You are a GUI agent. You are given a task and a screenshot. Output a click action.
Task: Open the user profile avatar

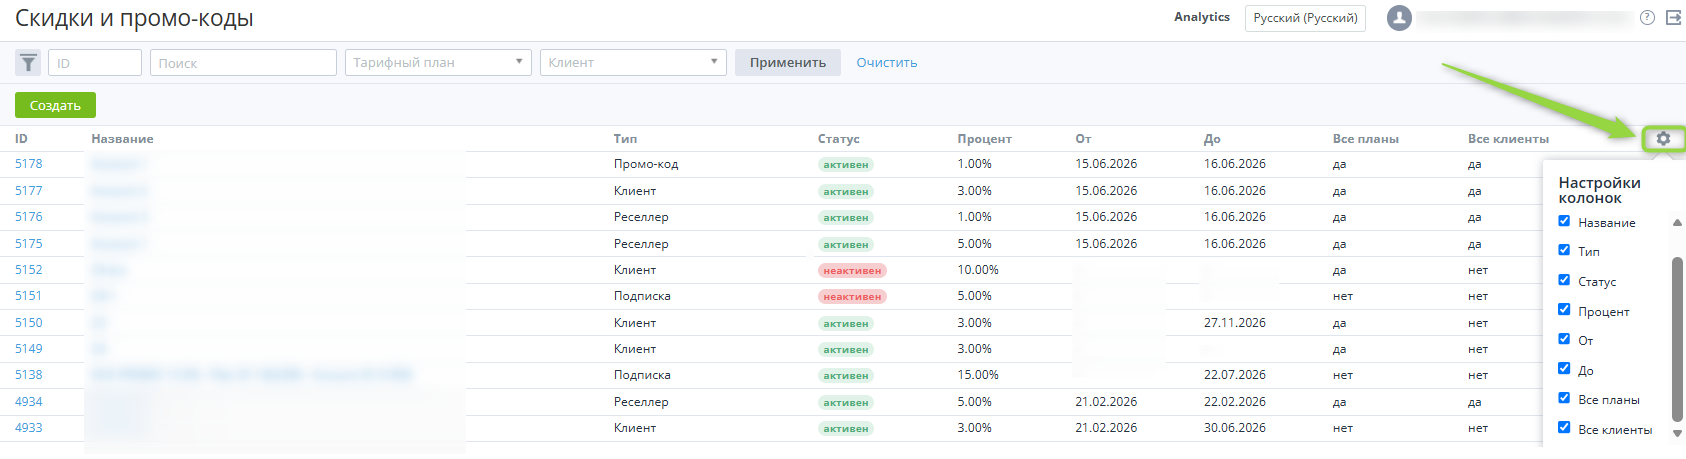point(1399,18)
